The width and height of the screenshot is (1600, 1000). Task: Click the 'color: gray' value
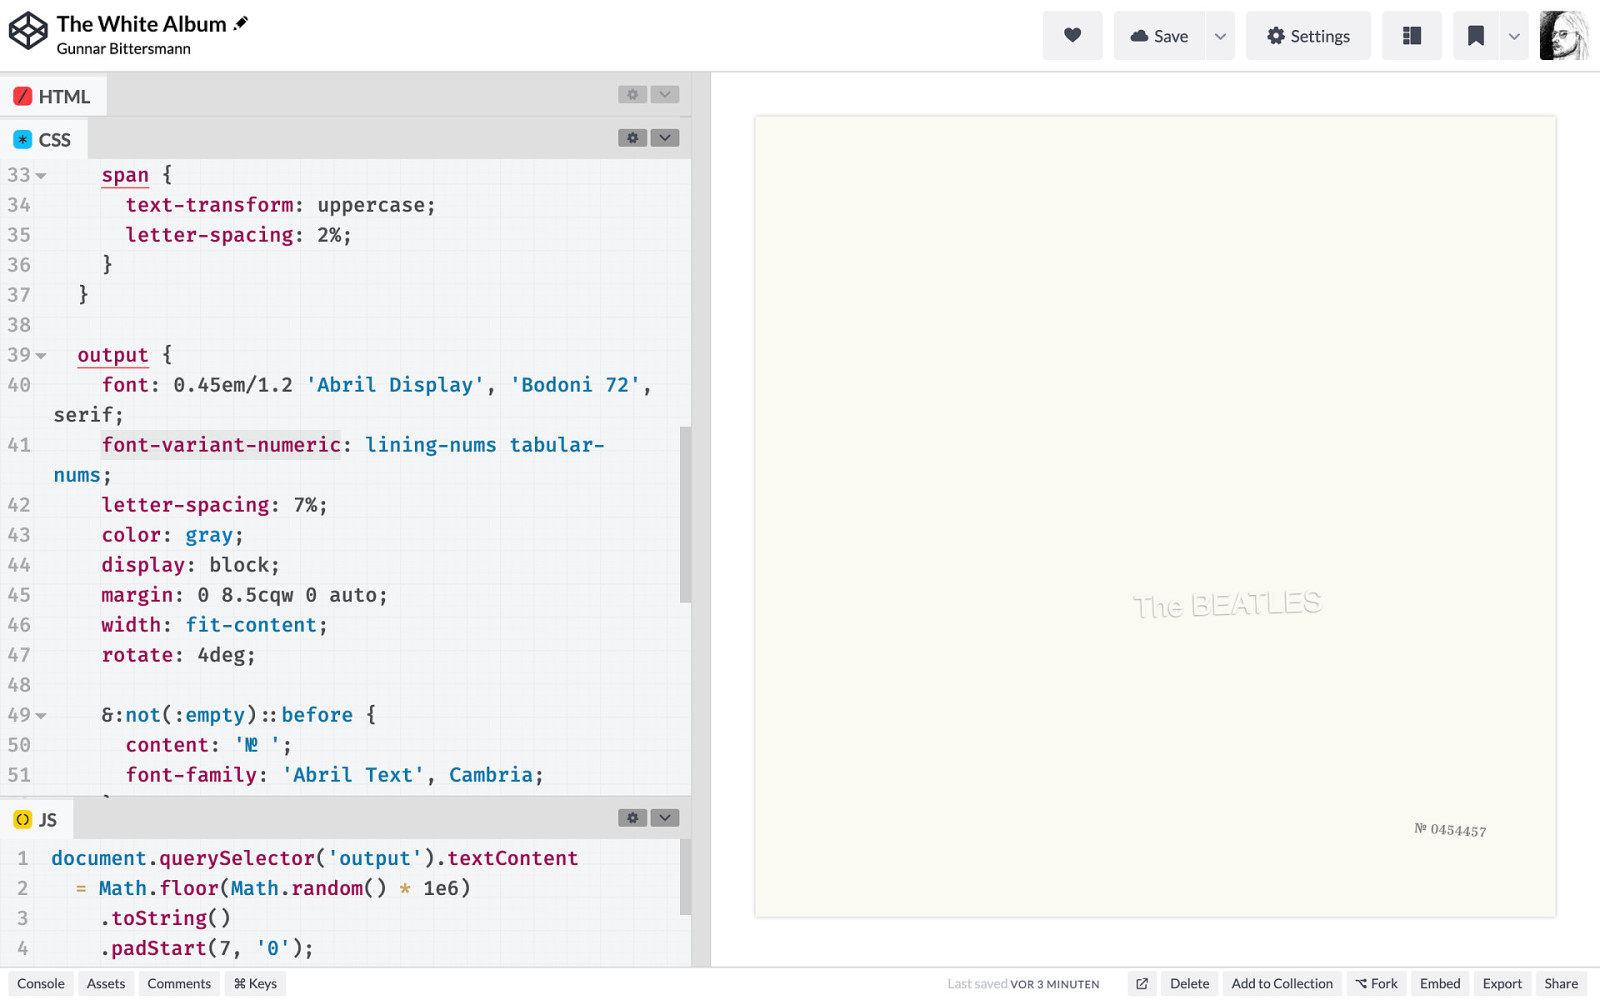pos(208,535)
